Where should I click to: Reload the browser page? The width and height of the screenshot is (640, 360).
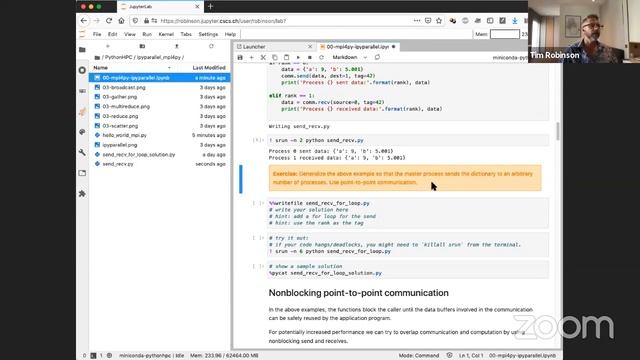click(x=109, y=20)
